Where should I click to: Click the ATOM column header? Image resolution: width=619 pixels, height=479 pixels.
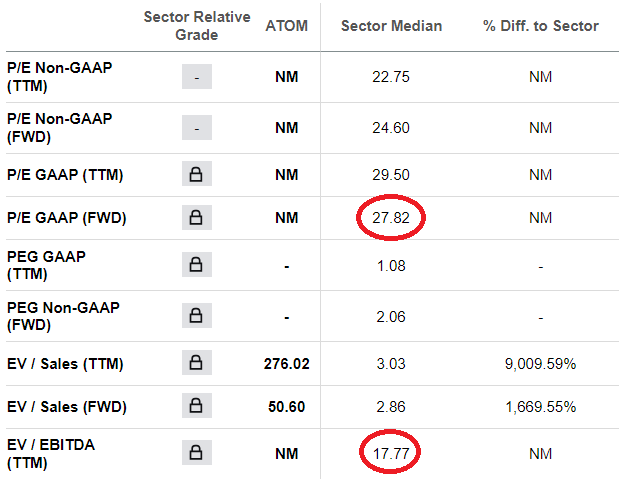(x=287, y=26)
